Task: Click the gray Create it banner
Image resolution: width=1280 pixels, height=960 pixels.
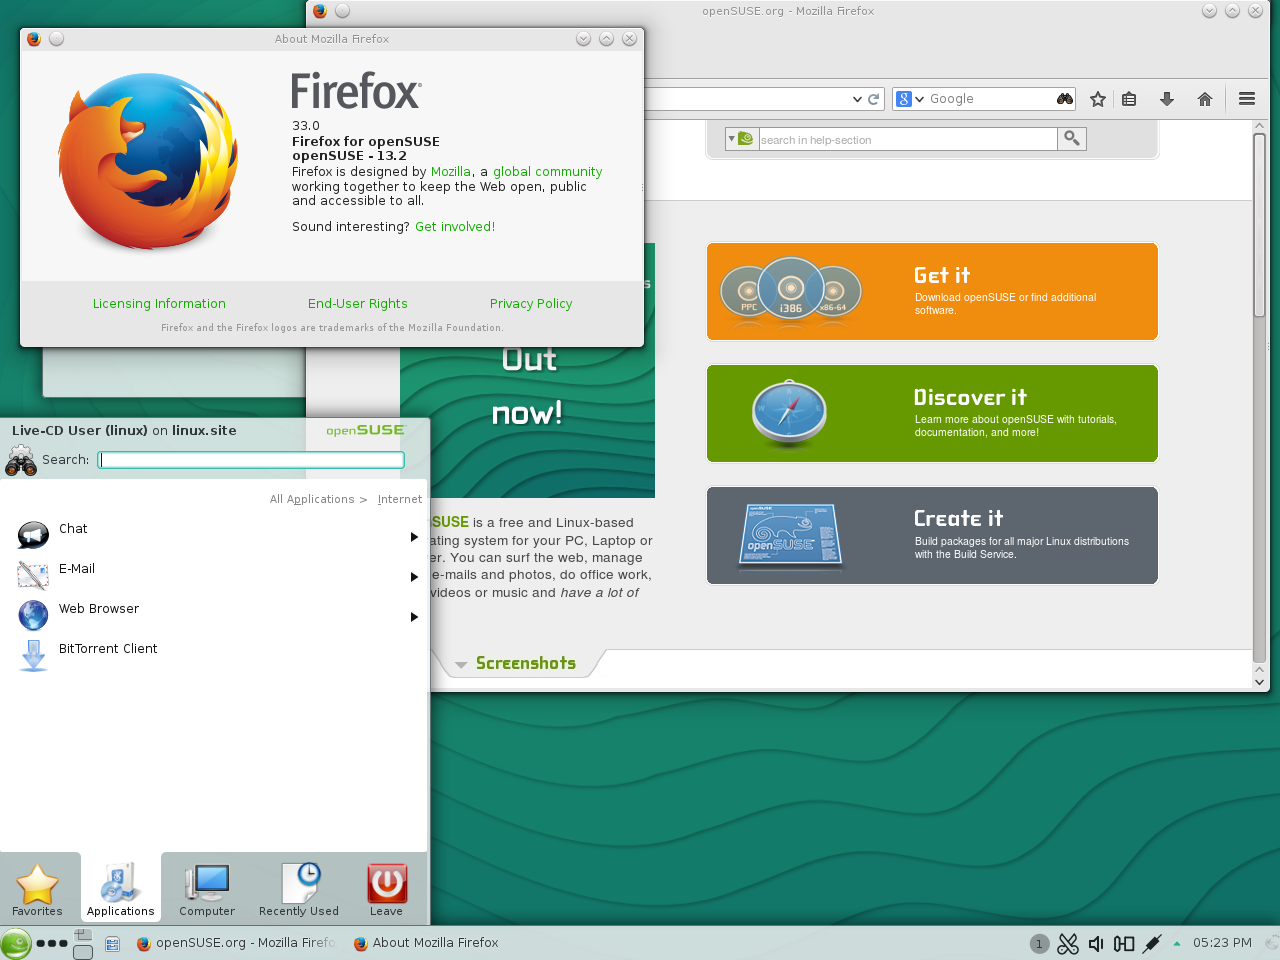Action: point(932,536)
